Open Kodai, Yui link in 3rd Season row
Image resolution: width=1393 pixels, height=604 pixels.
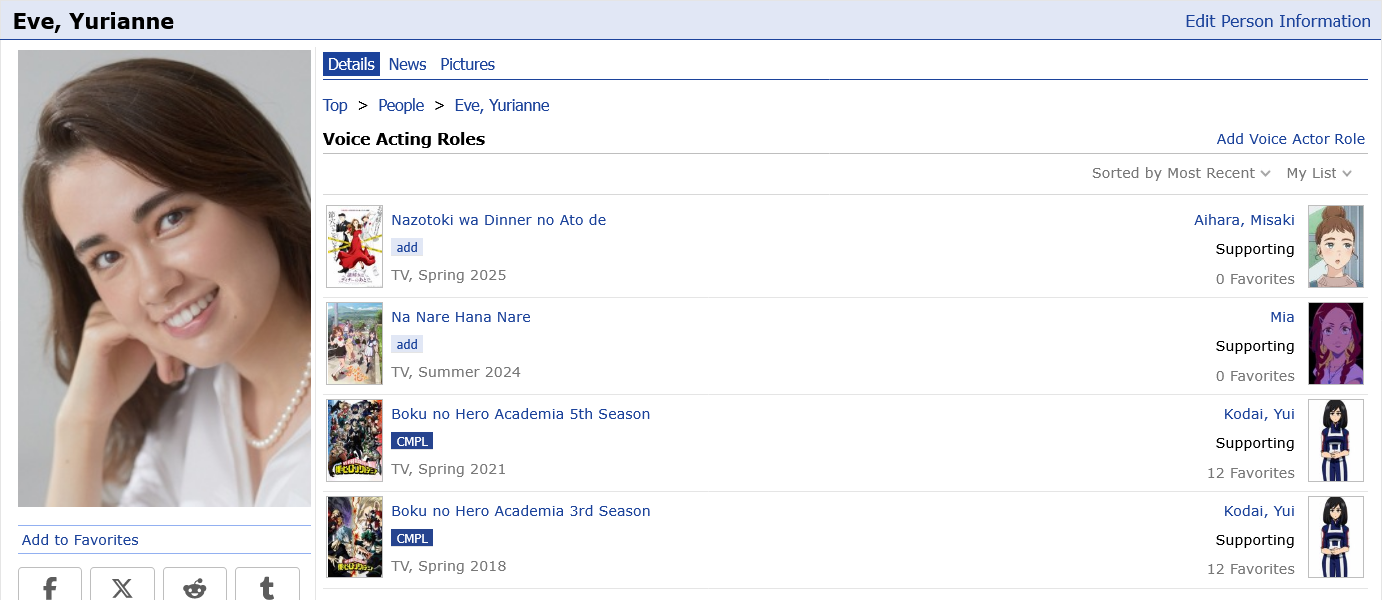tap(1259, 511)
